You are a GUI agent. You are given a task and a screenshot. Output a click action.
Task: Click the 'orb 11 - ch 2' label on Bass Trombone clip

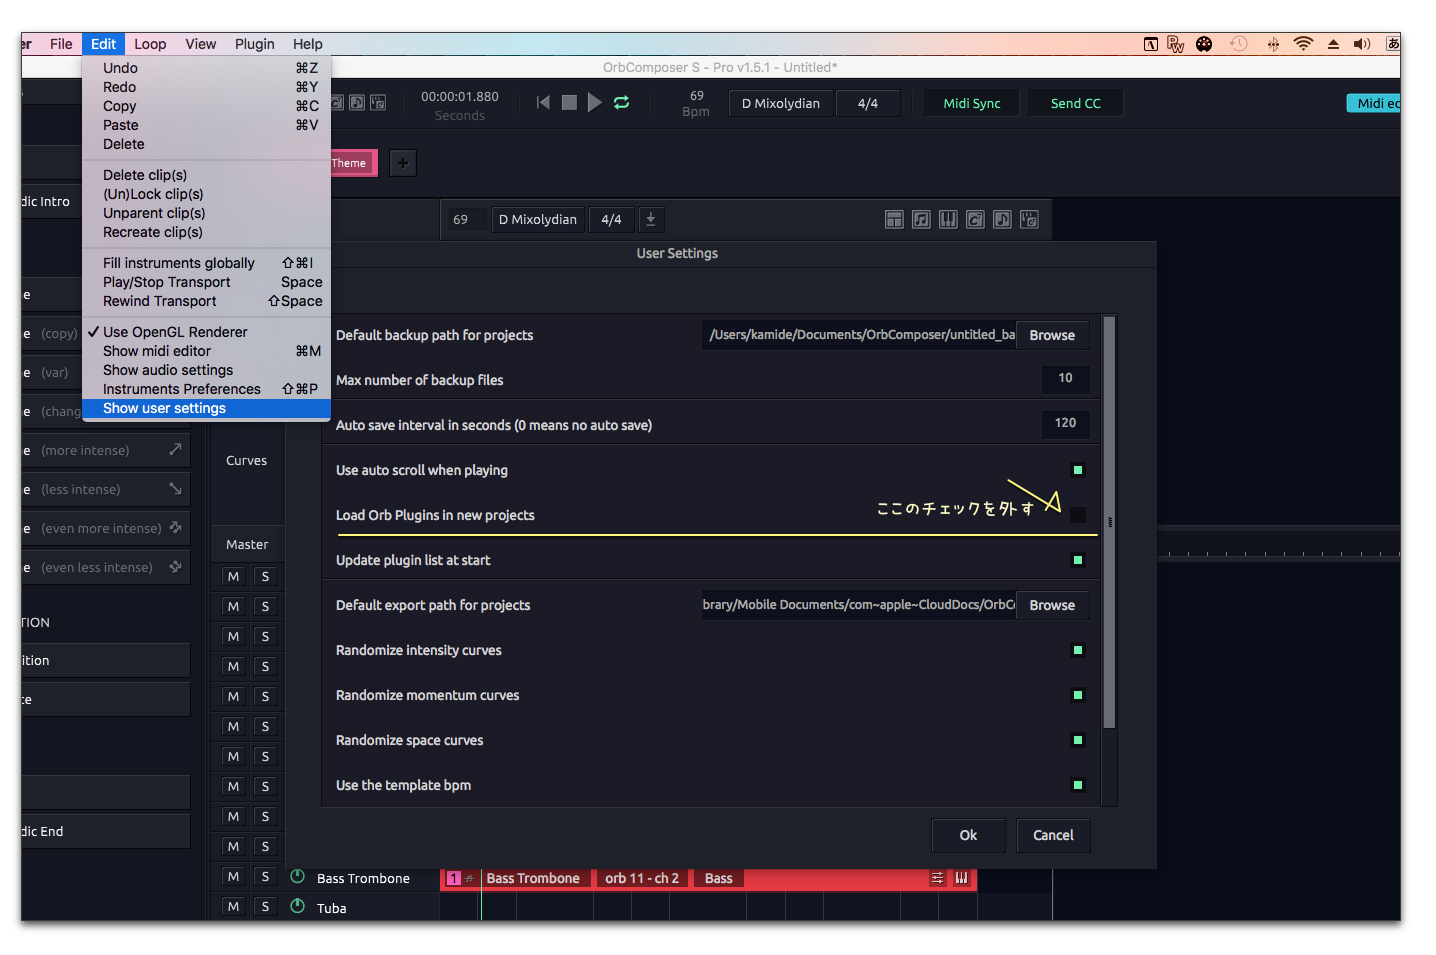(x=642, y=878)
